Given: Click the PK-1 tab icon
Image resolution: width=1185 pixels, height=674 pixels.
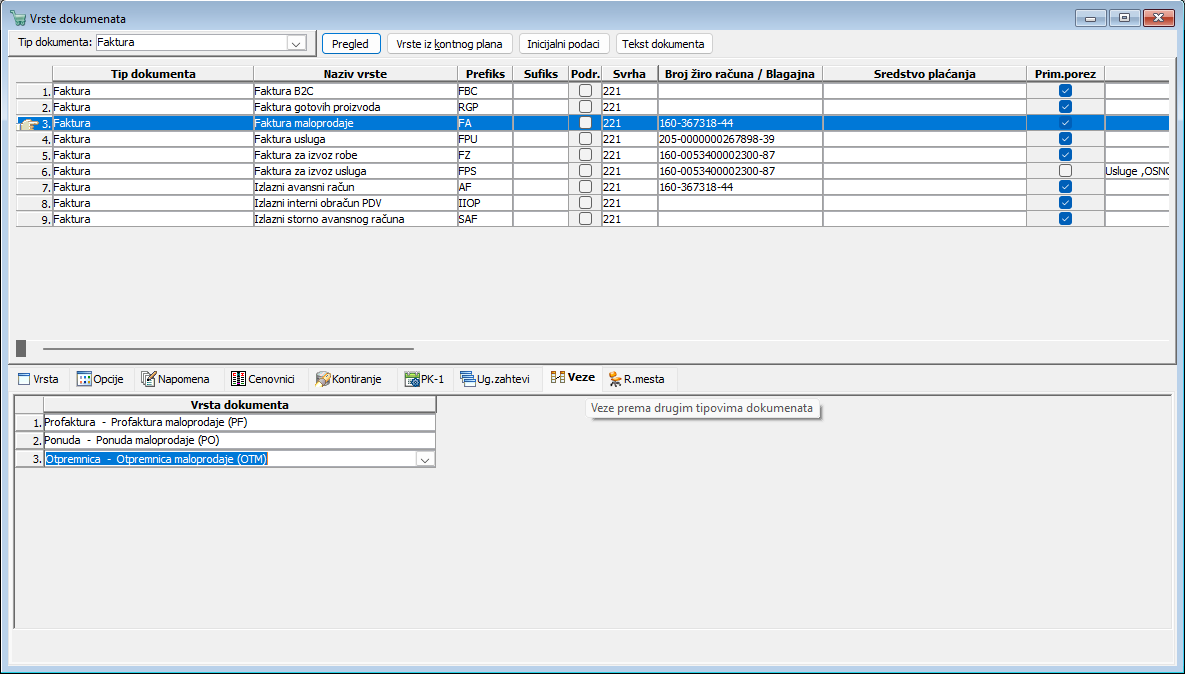Looking at the screenshot, I should click(412, 379).
